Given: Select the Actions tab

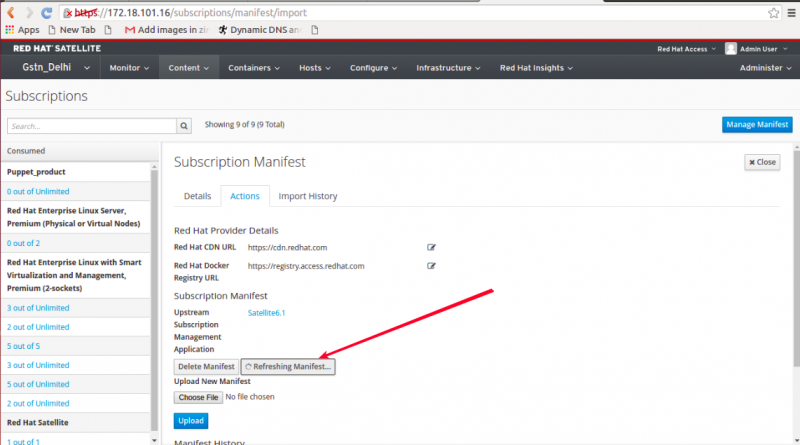Looking at the screenshot, I should tap(245, 196).
